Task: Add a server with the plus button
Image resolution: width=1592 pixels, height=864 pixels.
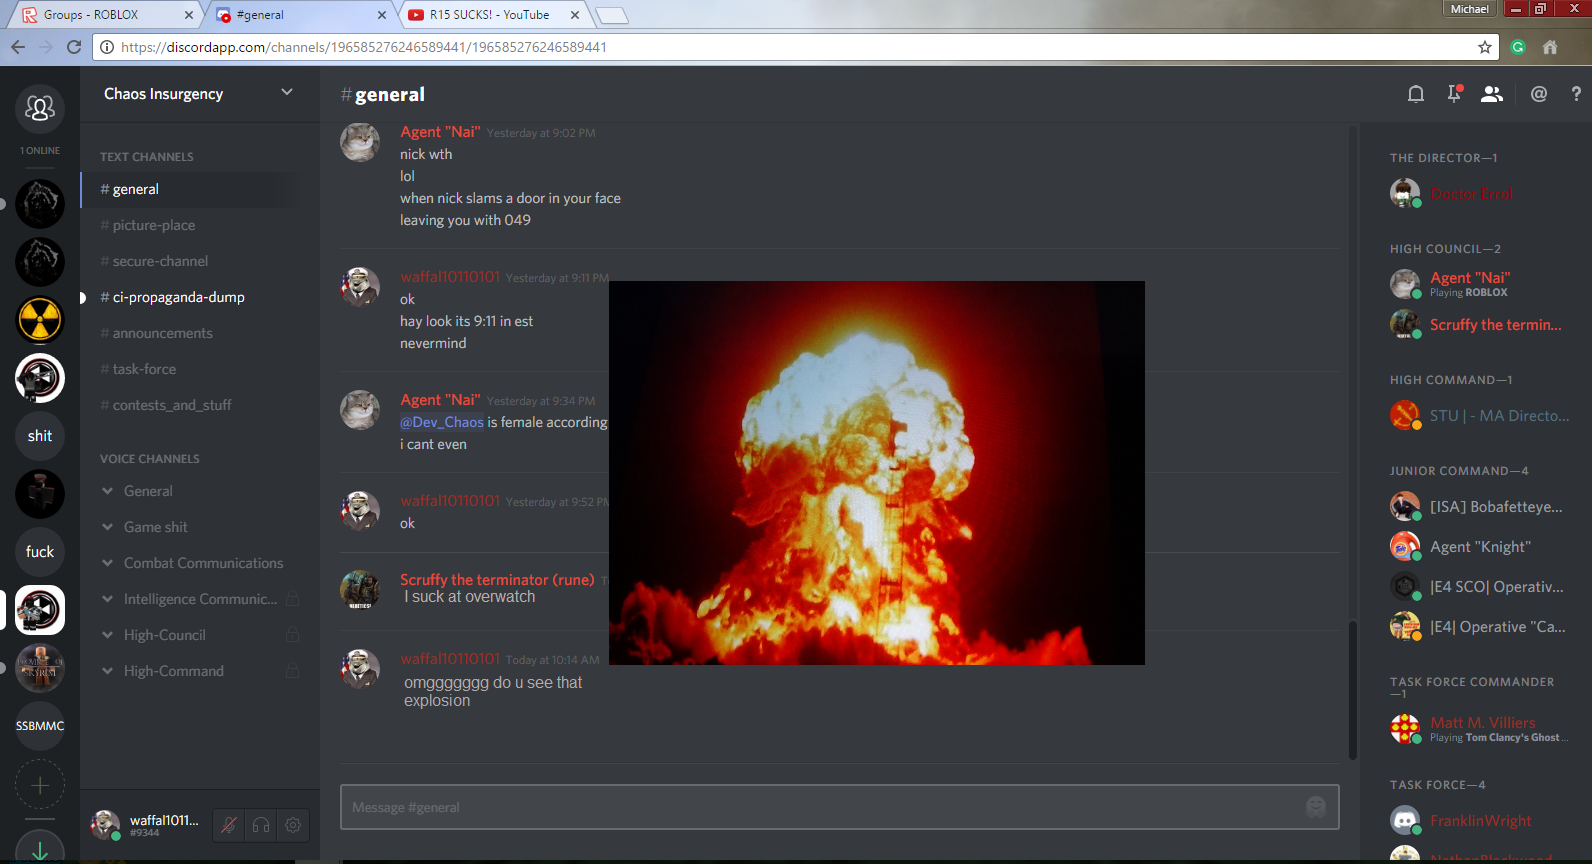Action: [x=40, y=785]
